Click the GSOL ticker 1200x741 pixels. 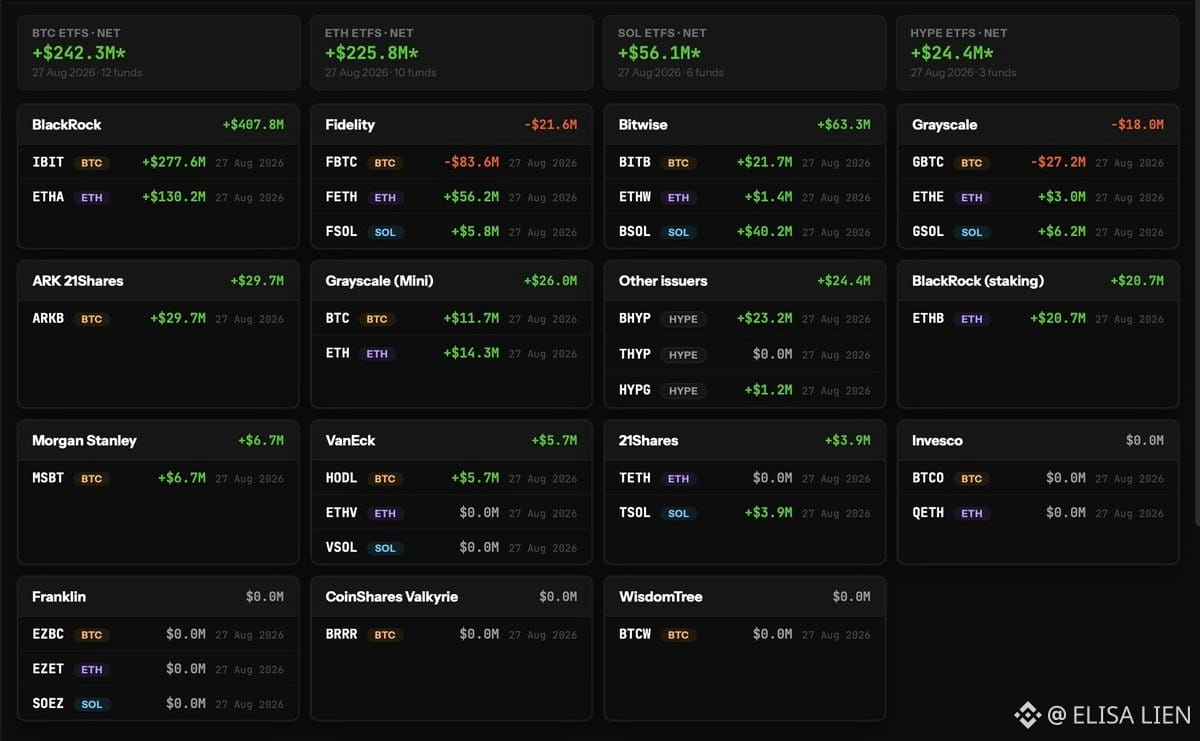928,231
